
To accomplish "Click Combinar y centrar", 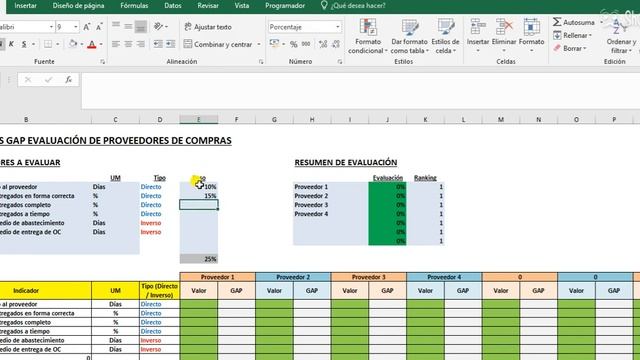I will click(218, 44).
